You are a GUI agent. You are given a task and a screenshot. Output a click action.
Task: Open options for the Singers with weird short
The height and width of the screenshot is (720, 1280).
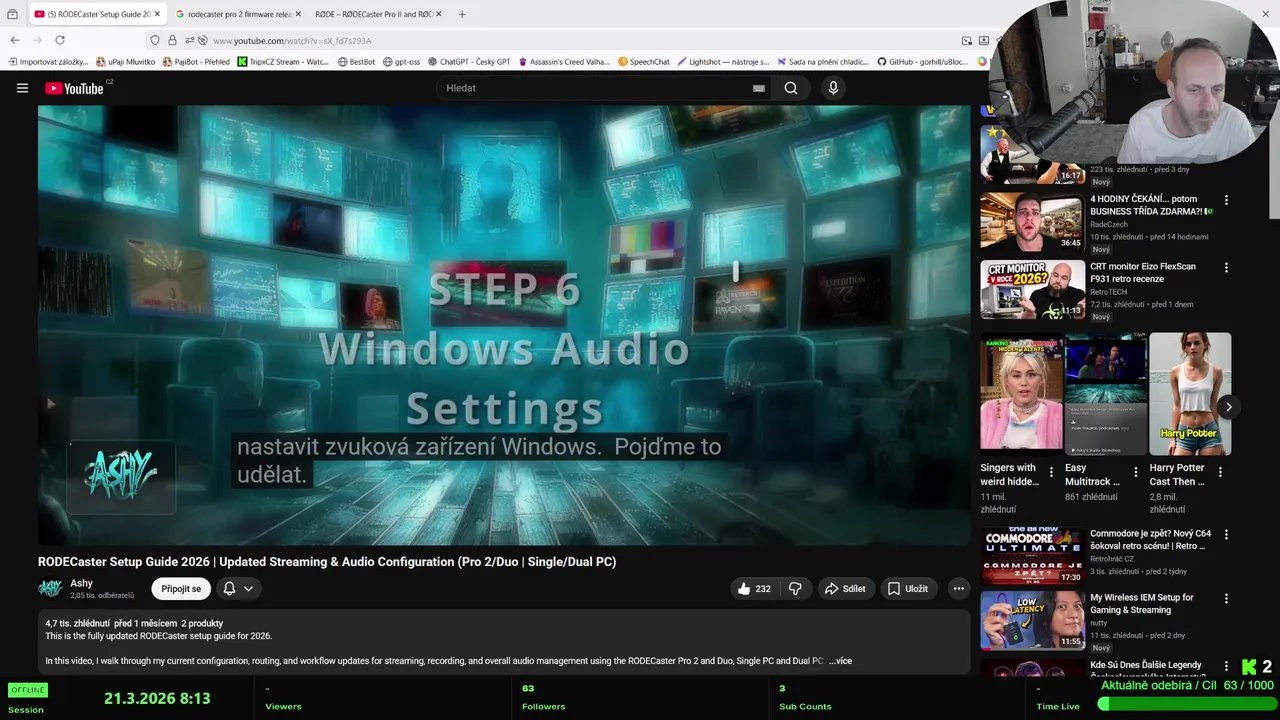click(1051, 472)
